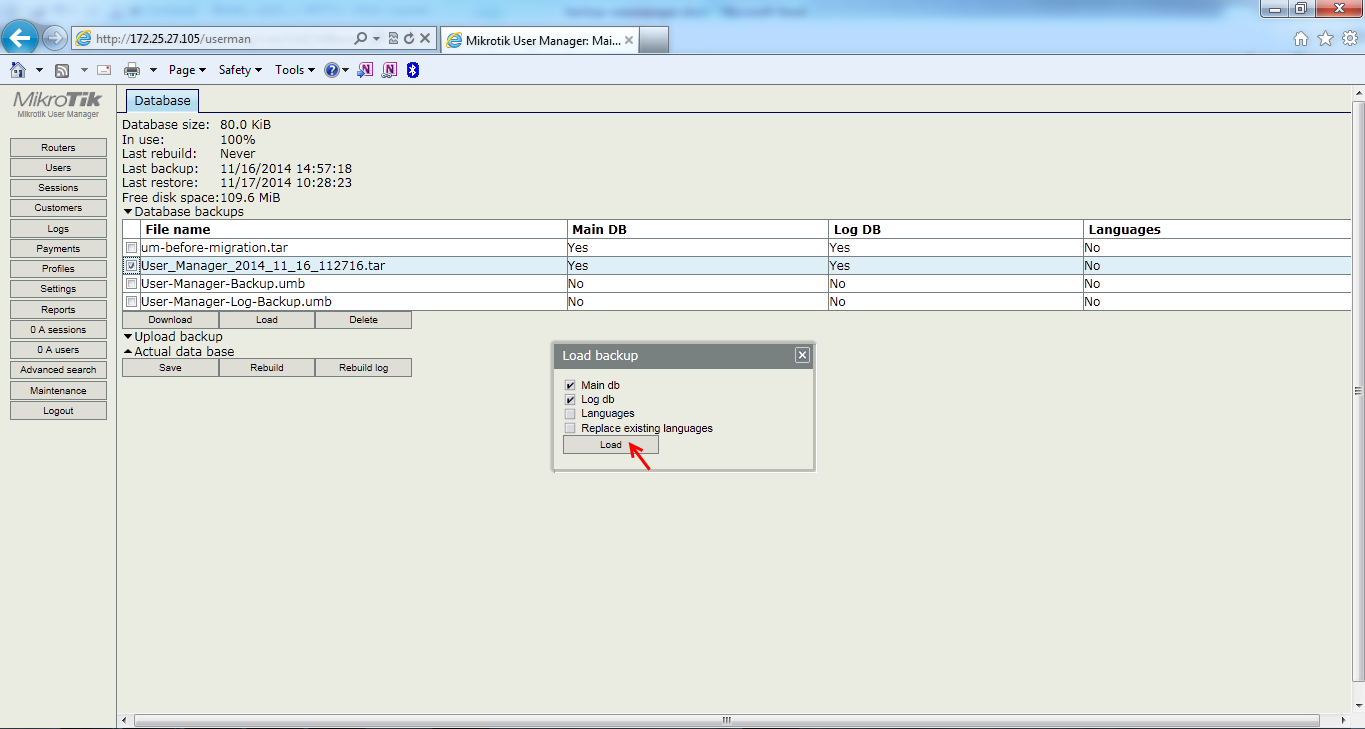1365x729 pixels.
Task: Click the browser Back arrow button
Action: point(21,38)
